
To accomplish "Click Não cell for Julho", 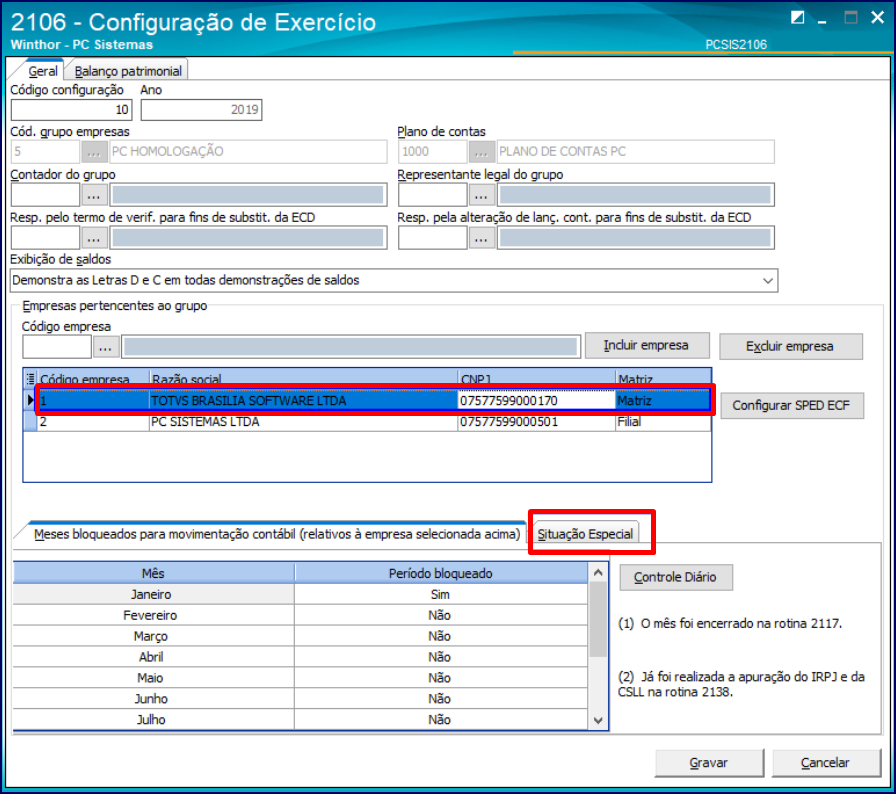I will tap(441, 720).
